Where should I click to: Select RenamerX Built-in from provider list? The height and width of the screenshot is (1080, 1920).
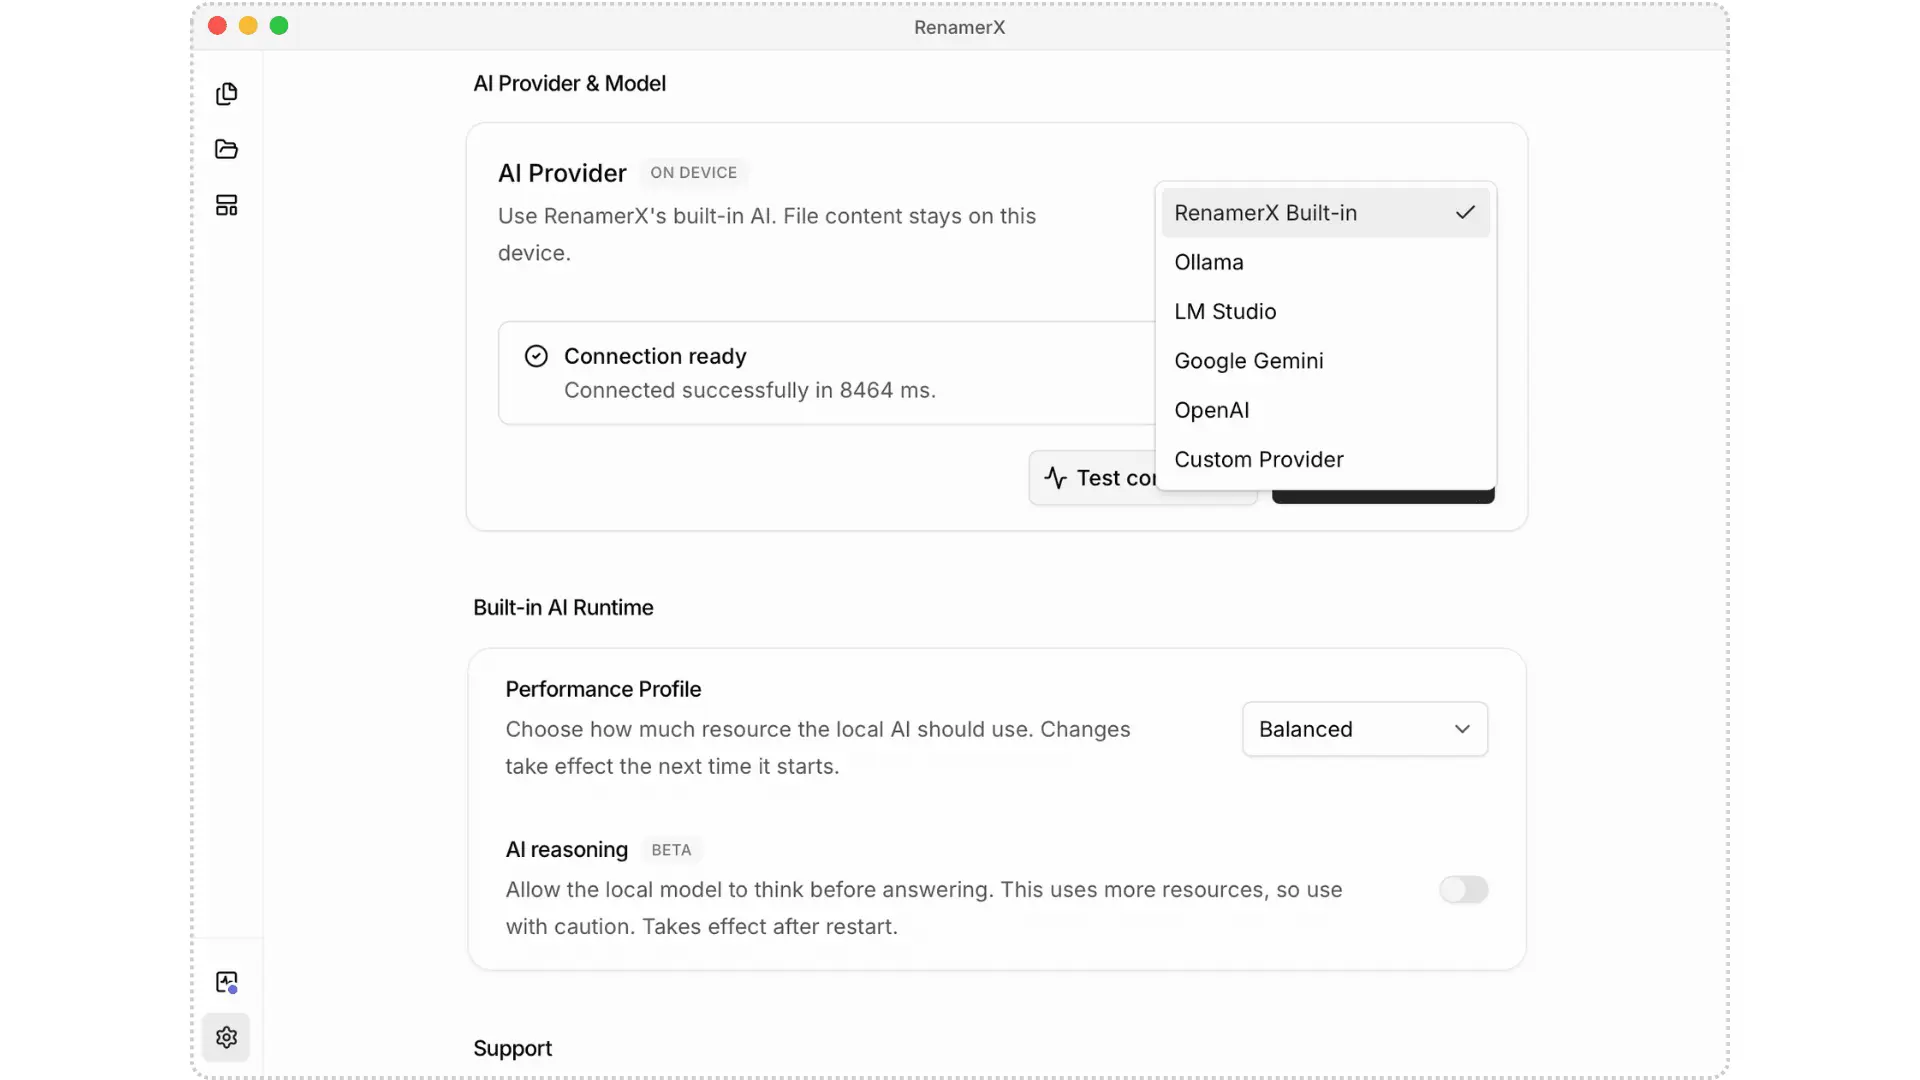coord(1326,213)
